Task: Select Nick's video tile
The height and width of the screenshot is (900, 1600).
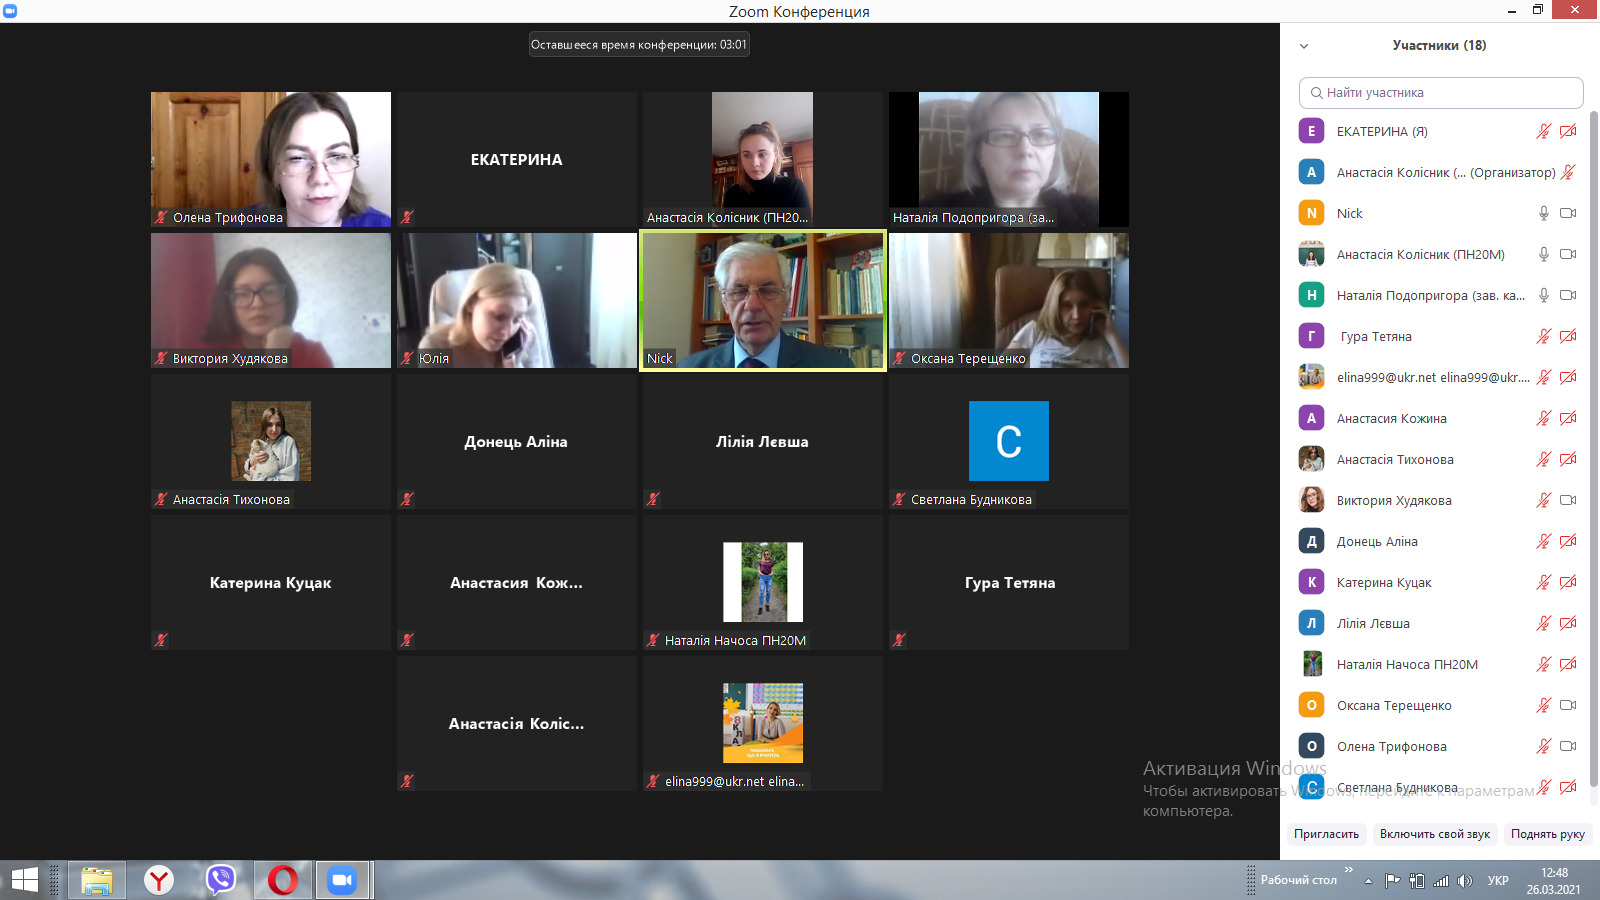Action: tap(762, 300)
